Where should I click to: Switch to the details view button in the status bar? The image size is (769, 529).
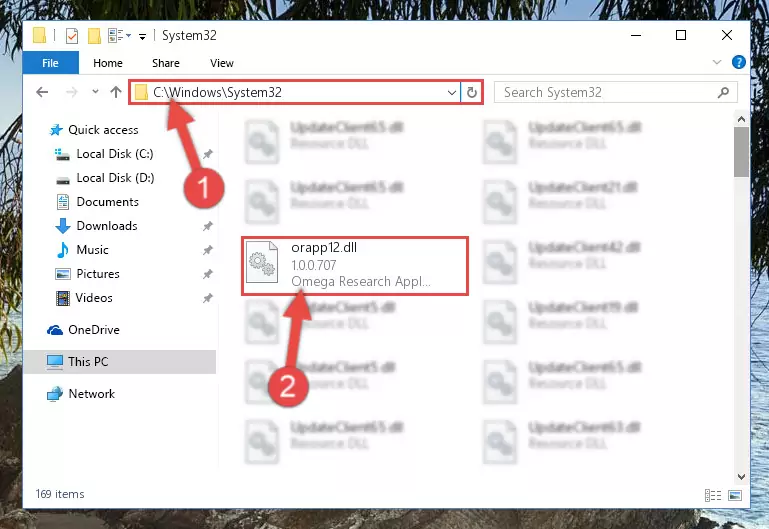[x=713, y=495]
